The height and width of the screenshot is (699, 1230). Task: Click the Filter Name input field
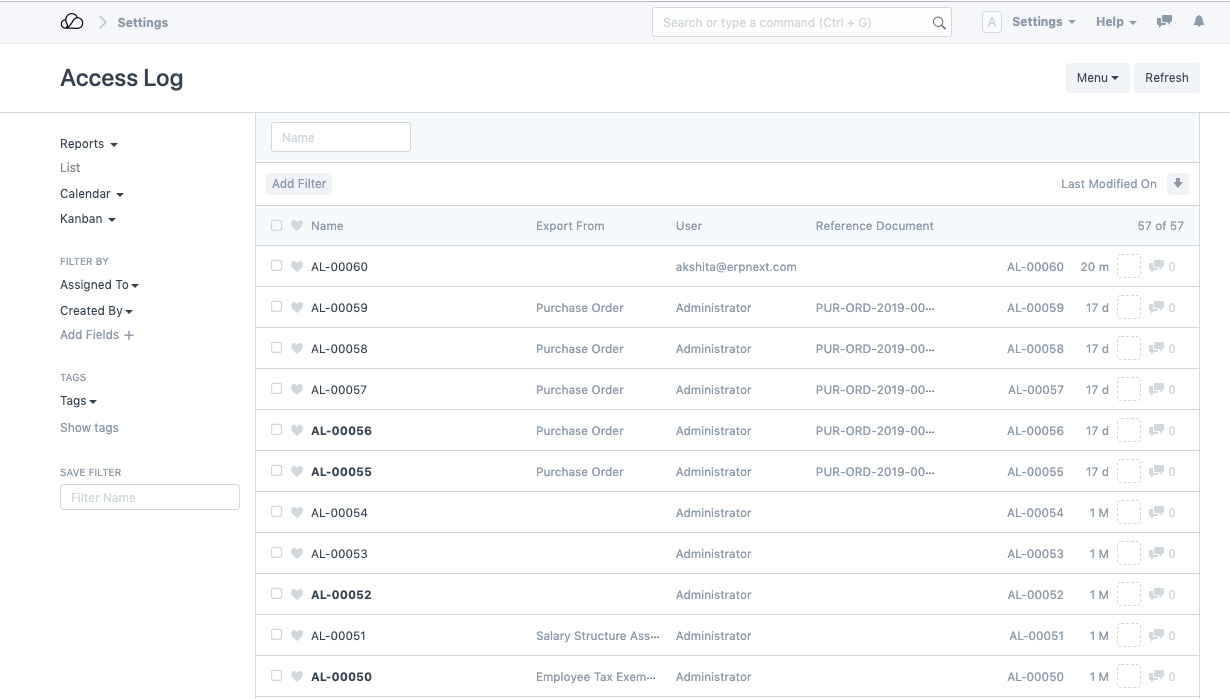tap(150, 497)
